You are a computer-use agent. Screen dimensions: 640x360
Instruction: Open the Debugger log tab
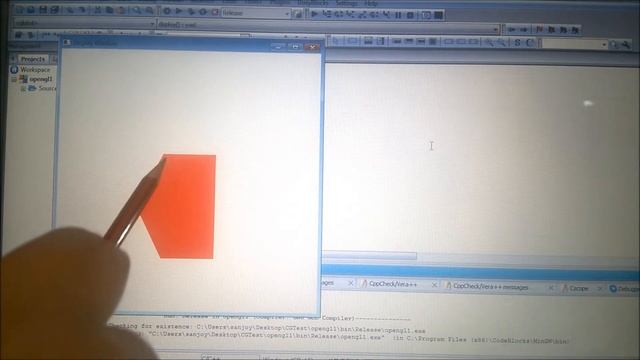pos(624,289)
